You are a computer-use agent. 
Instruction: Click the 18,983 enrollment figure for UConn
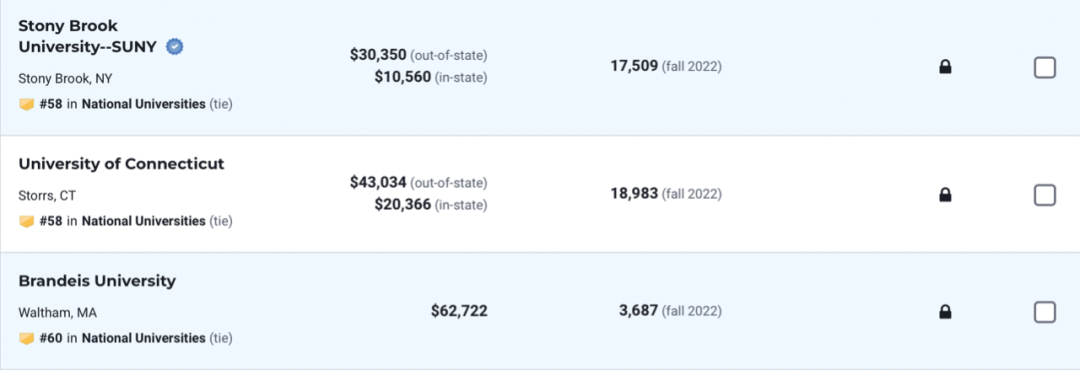coord(634,194)
